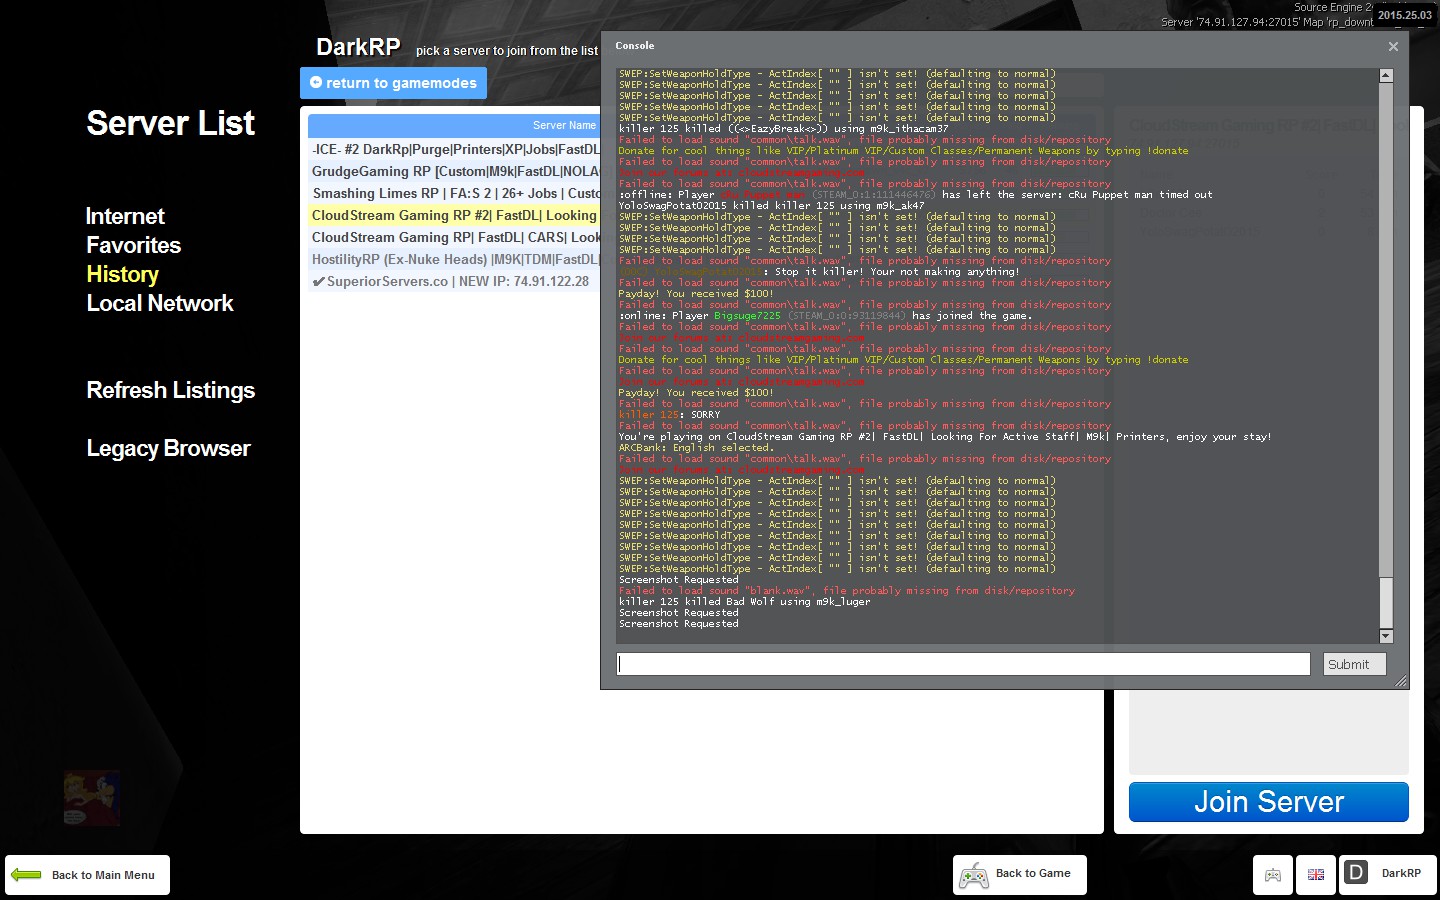Image resolution: width=1440 pixels, height=900 pixels.
Task: Open the Local Network server list
Action: (x=159, y=303)
